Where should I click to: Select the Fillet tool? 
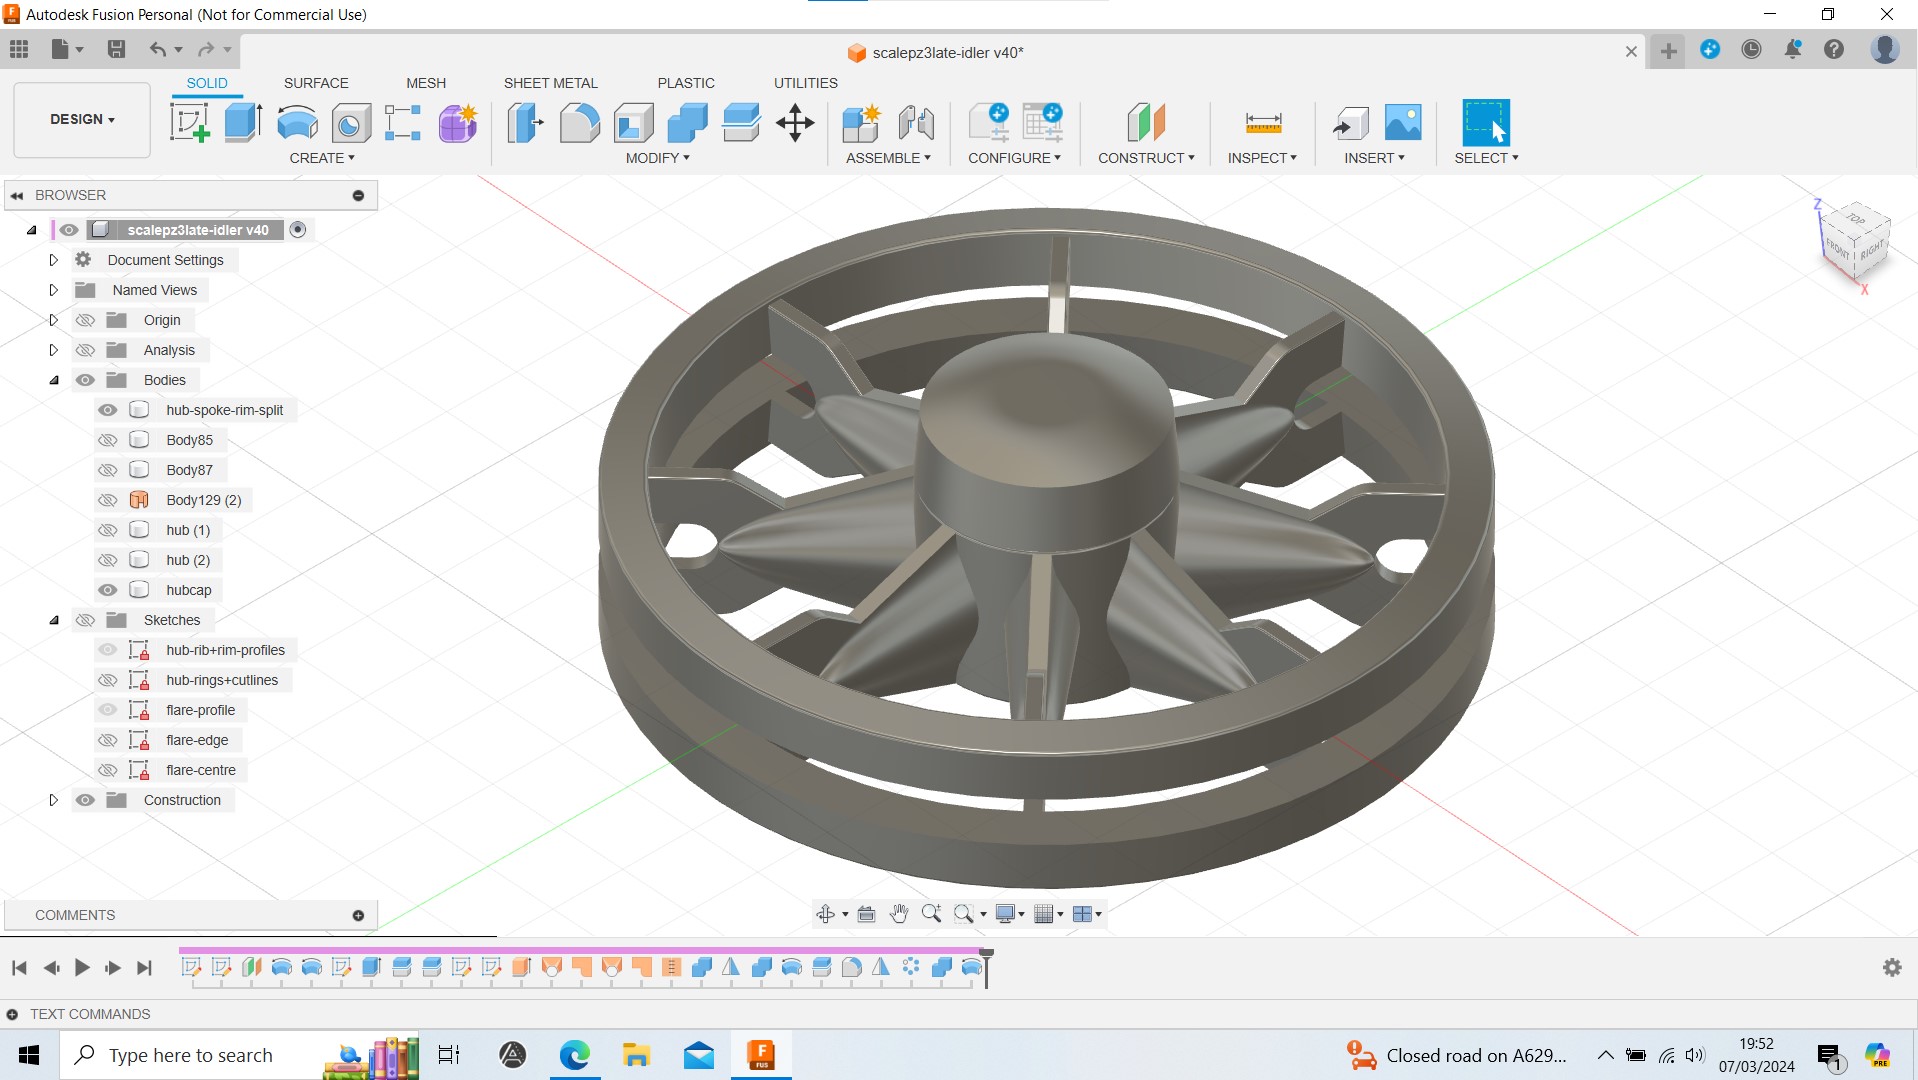[579, 123]
